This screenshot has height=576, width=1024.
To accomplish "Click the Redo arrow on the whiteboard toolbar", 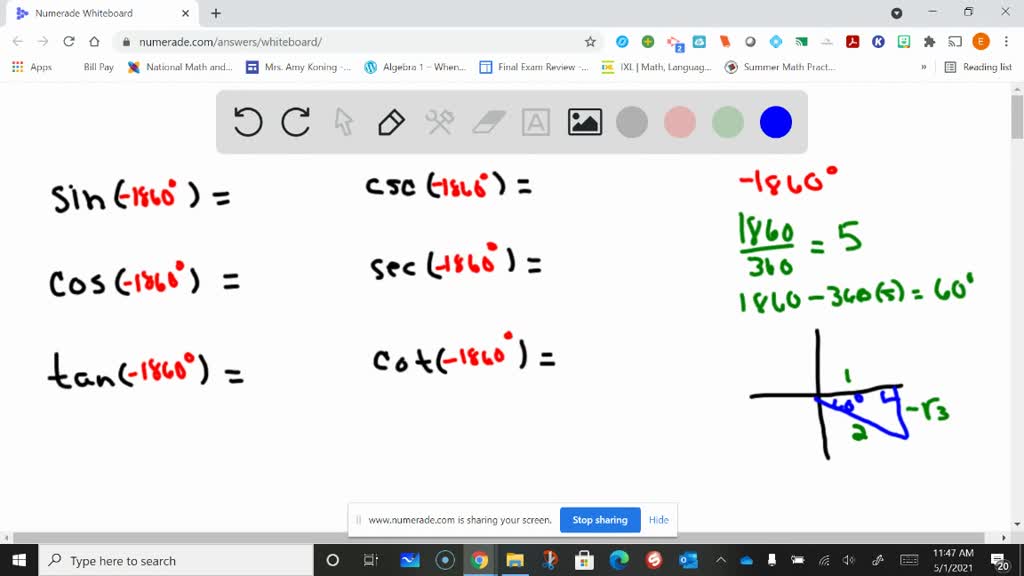I will 296,121.
